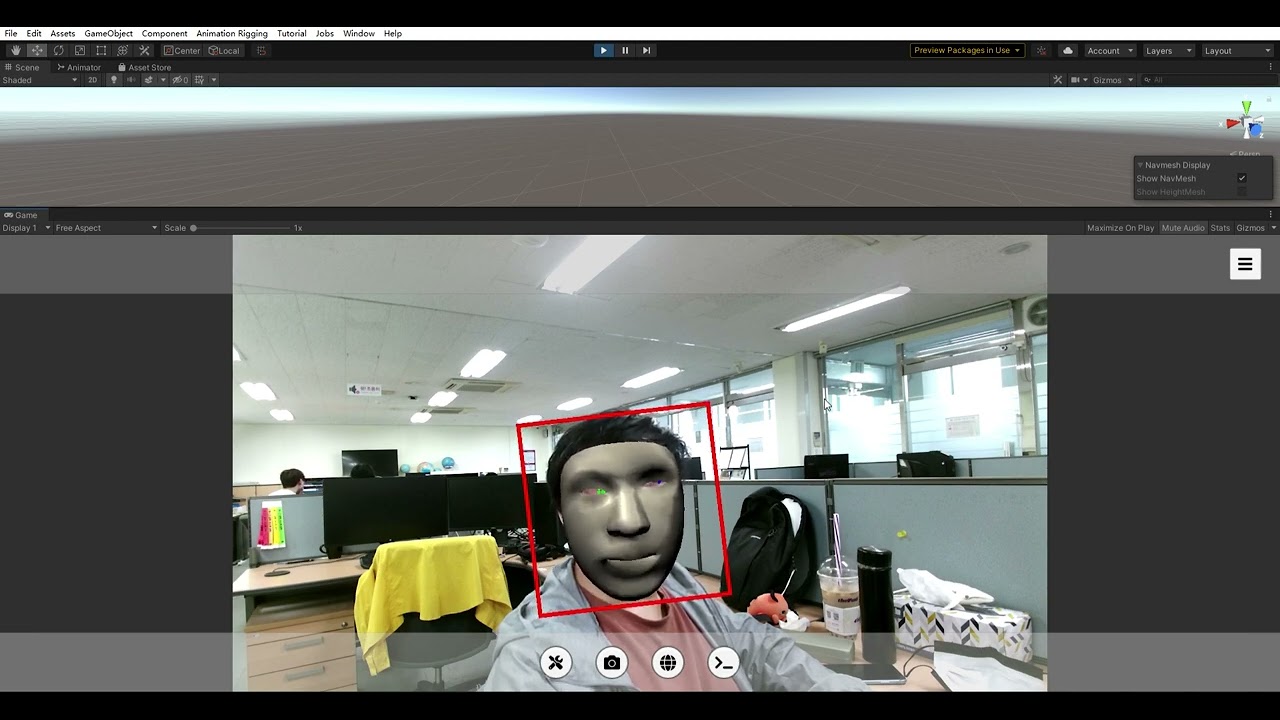The image size is (1280, 720).
Task: Click the Play button
Action: [603, 50]
